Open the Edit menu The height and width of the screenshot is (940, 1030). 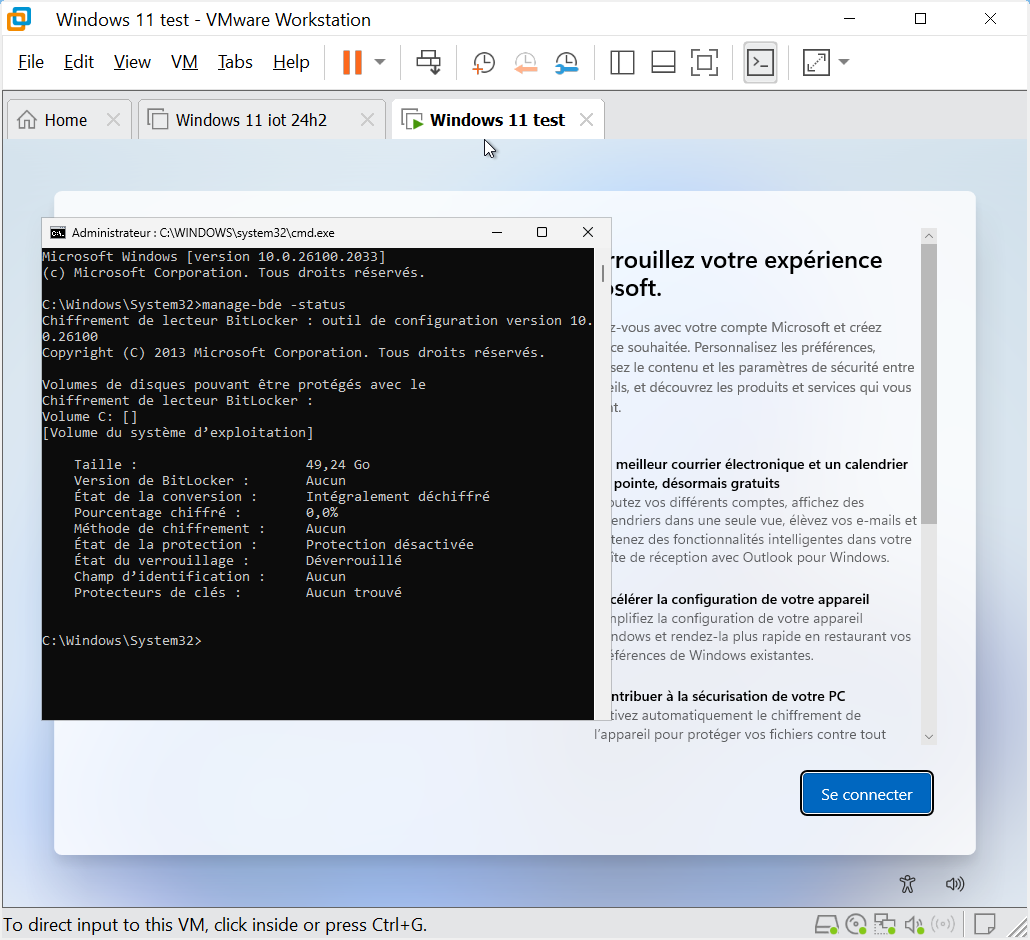tap(79, 62)
